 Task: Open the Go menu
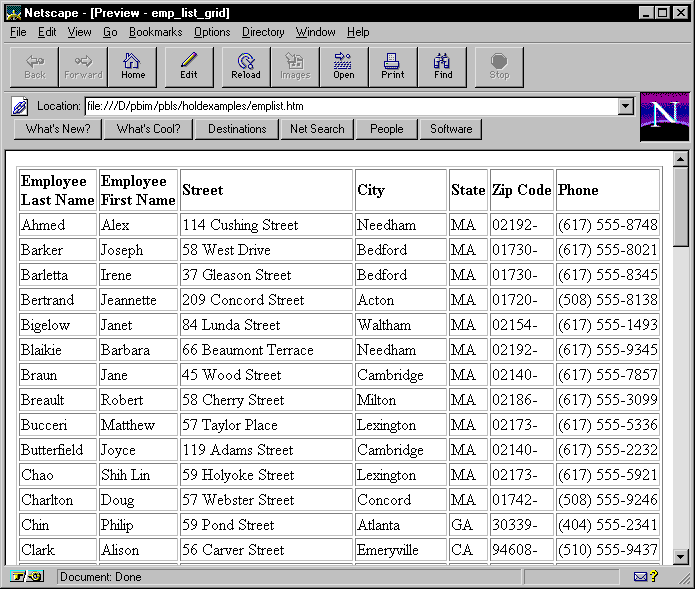(110, 32)
